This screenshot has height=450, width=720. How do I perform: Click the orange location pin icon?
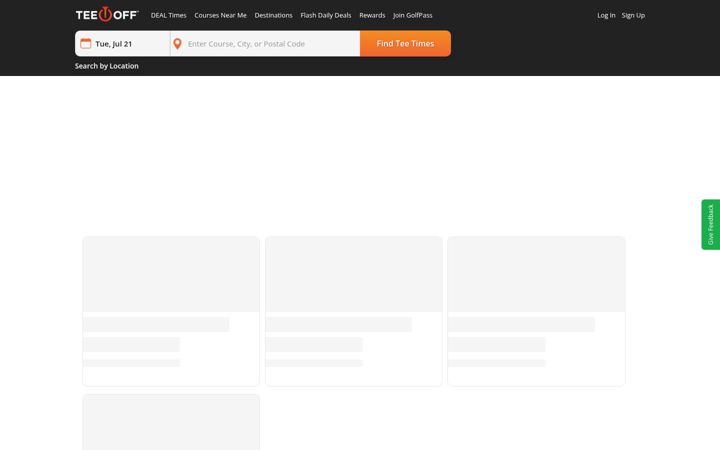point(177,44)
